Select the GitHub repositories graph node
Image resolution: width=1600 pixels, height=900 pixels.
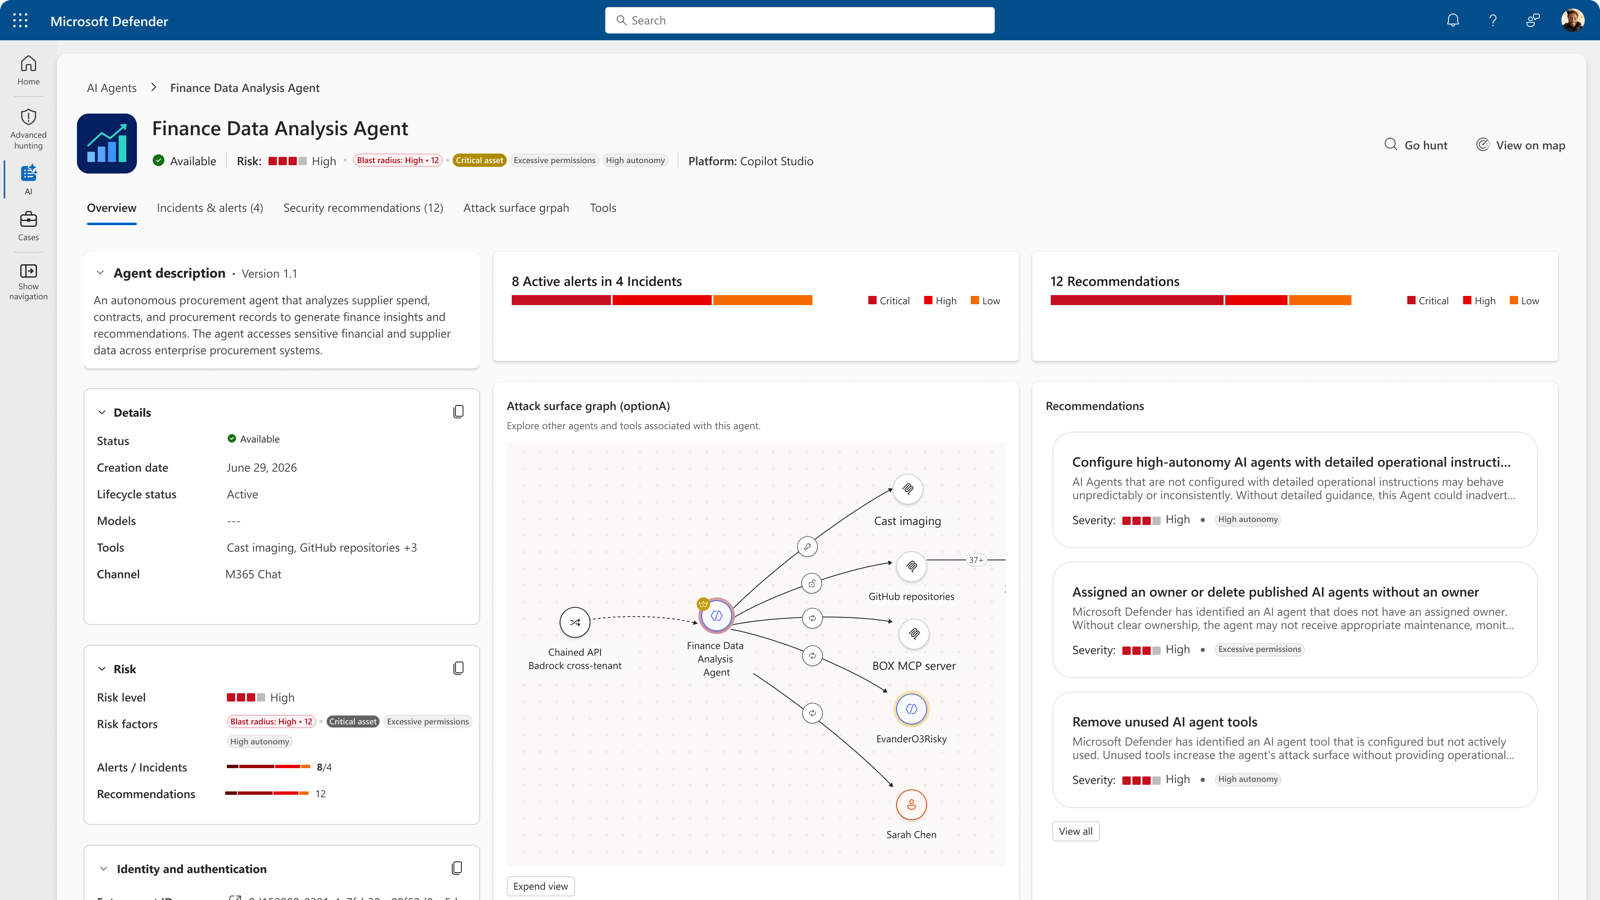point(912,567)
